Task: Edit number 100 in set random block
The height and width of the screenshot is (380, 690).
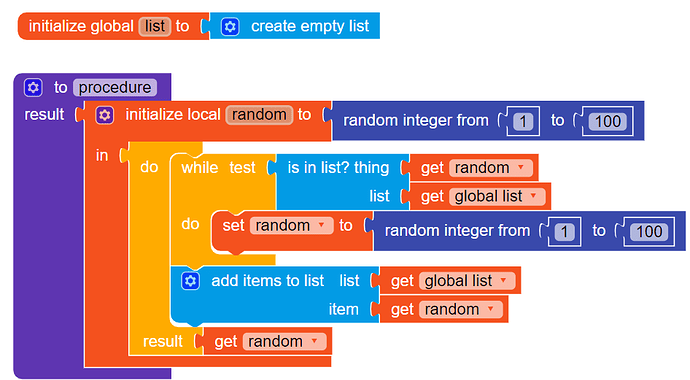Action: (649, 231)
